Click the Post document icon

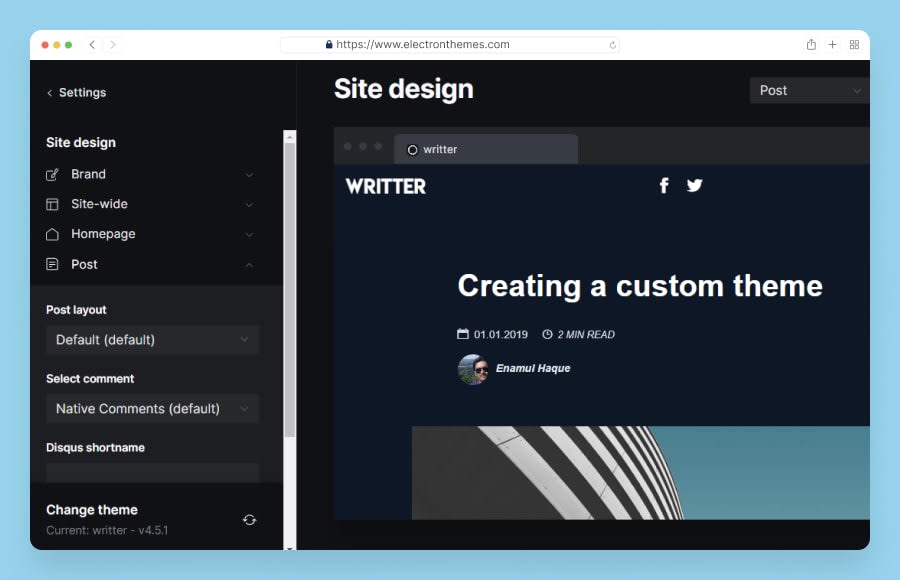pyautogui.click(x=52, y=264)
